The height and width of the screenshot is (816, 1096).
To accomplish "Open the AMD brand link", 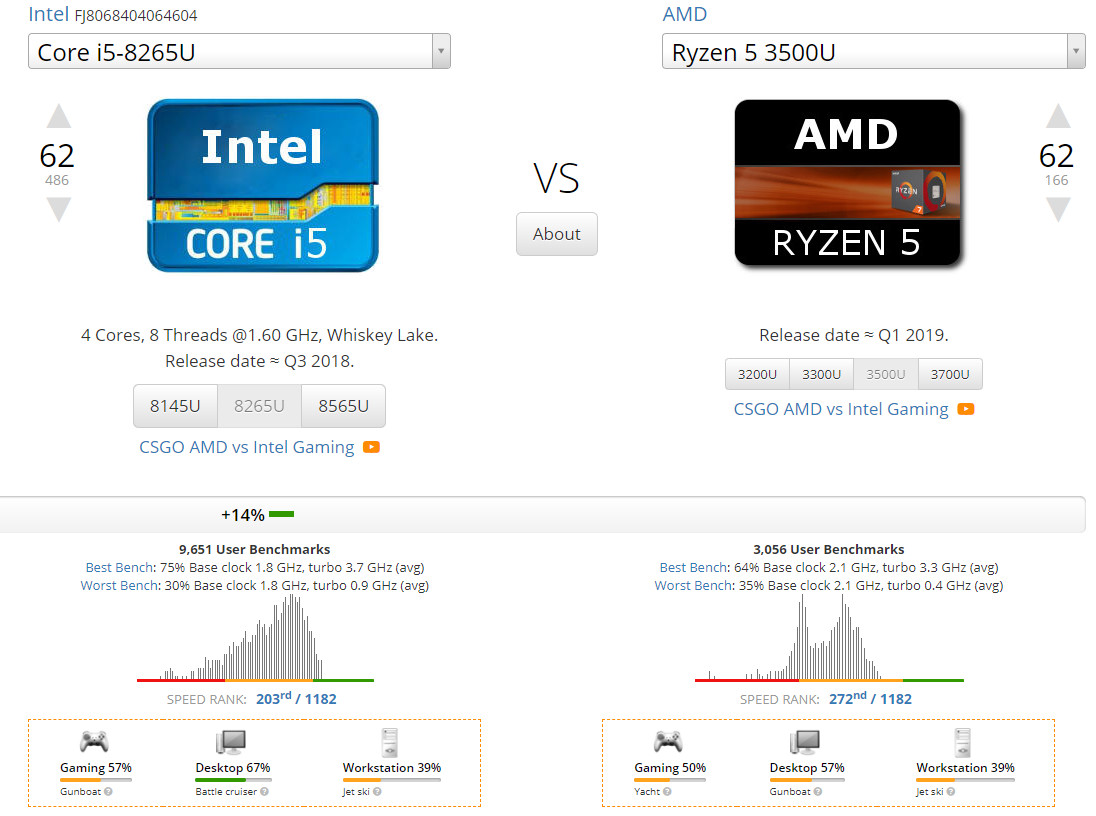I will pos(684,14).
